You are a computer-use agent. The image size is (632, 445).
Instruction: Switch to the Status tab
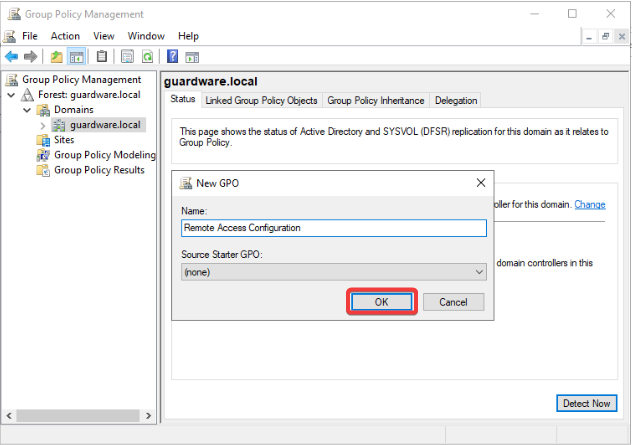(x=183, y=99)
